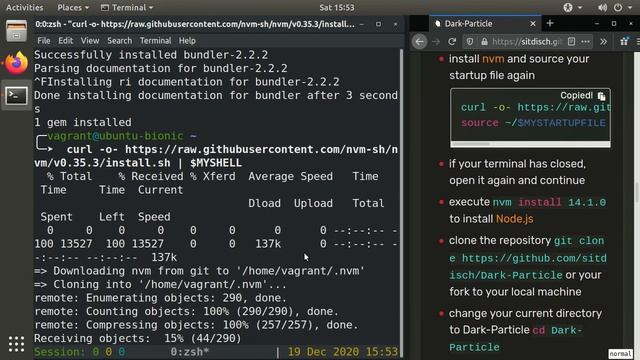Open the terminal View menu
Viewport: 640px width, 360px height.
[90, 40]
